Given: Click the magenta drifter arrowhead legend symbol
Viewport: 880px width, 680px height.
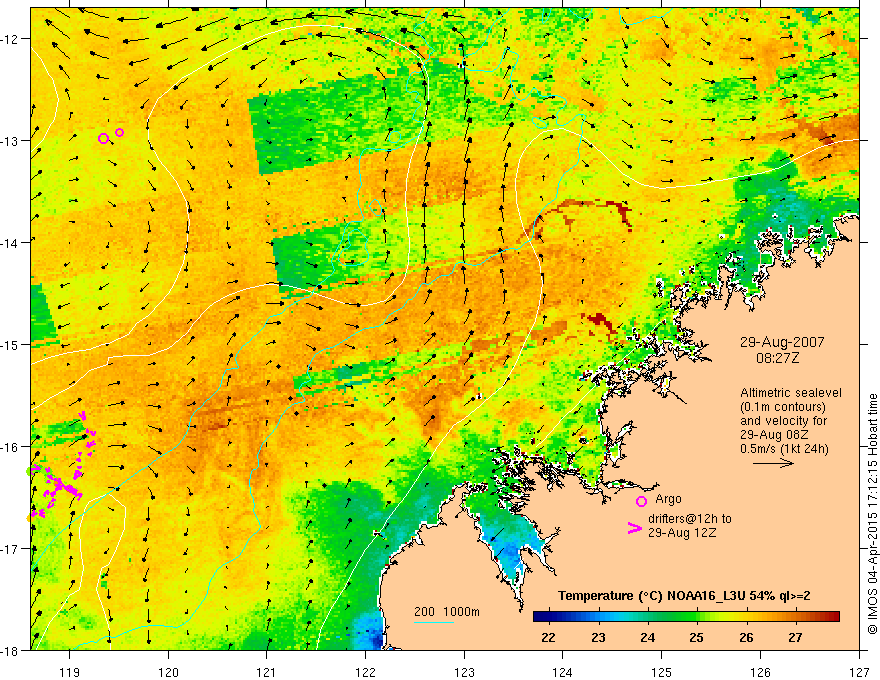Looking at the screenshot, I should 634,528.
